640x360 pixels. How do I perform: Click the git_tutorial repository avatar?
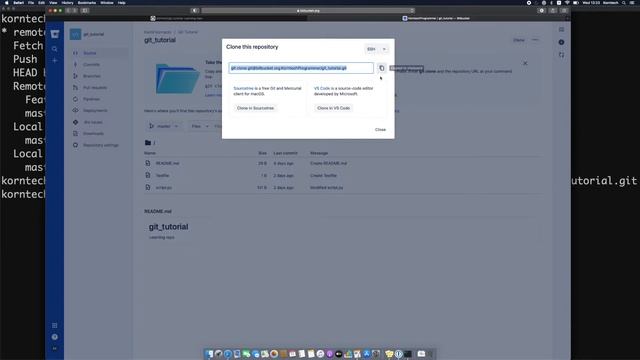click(76, 34)
